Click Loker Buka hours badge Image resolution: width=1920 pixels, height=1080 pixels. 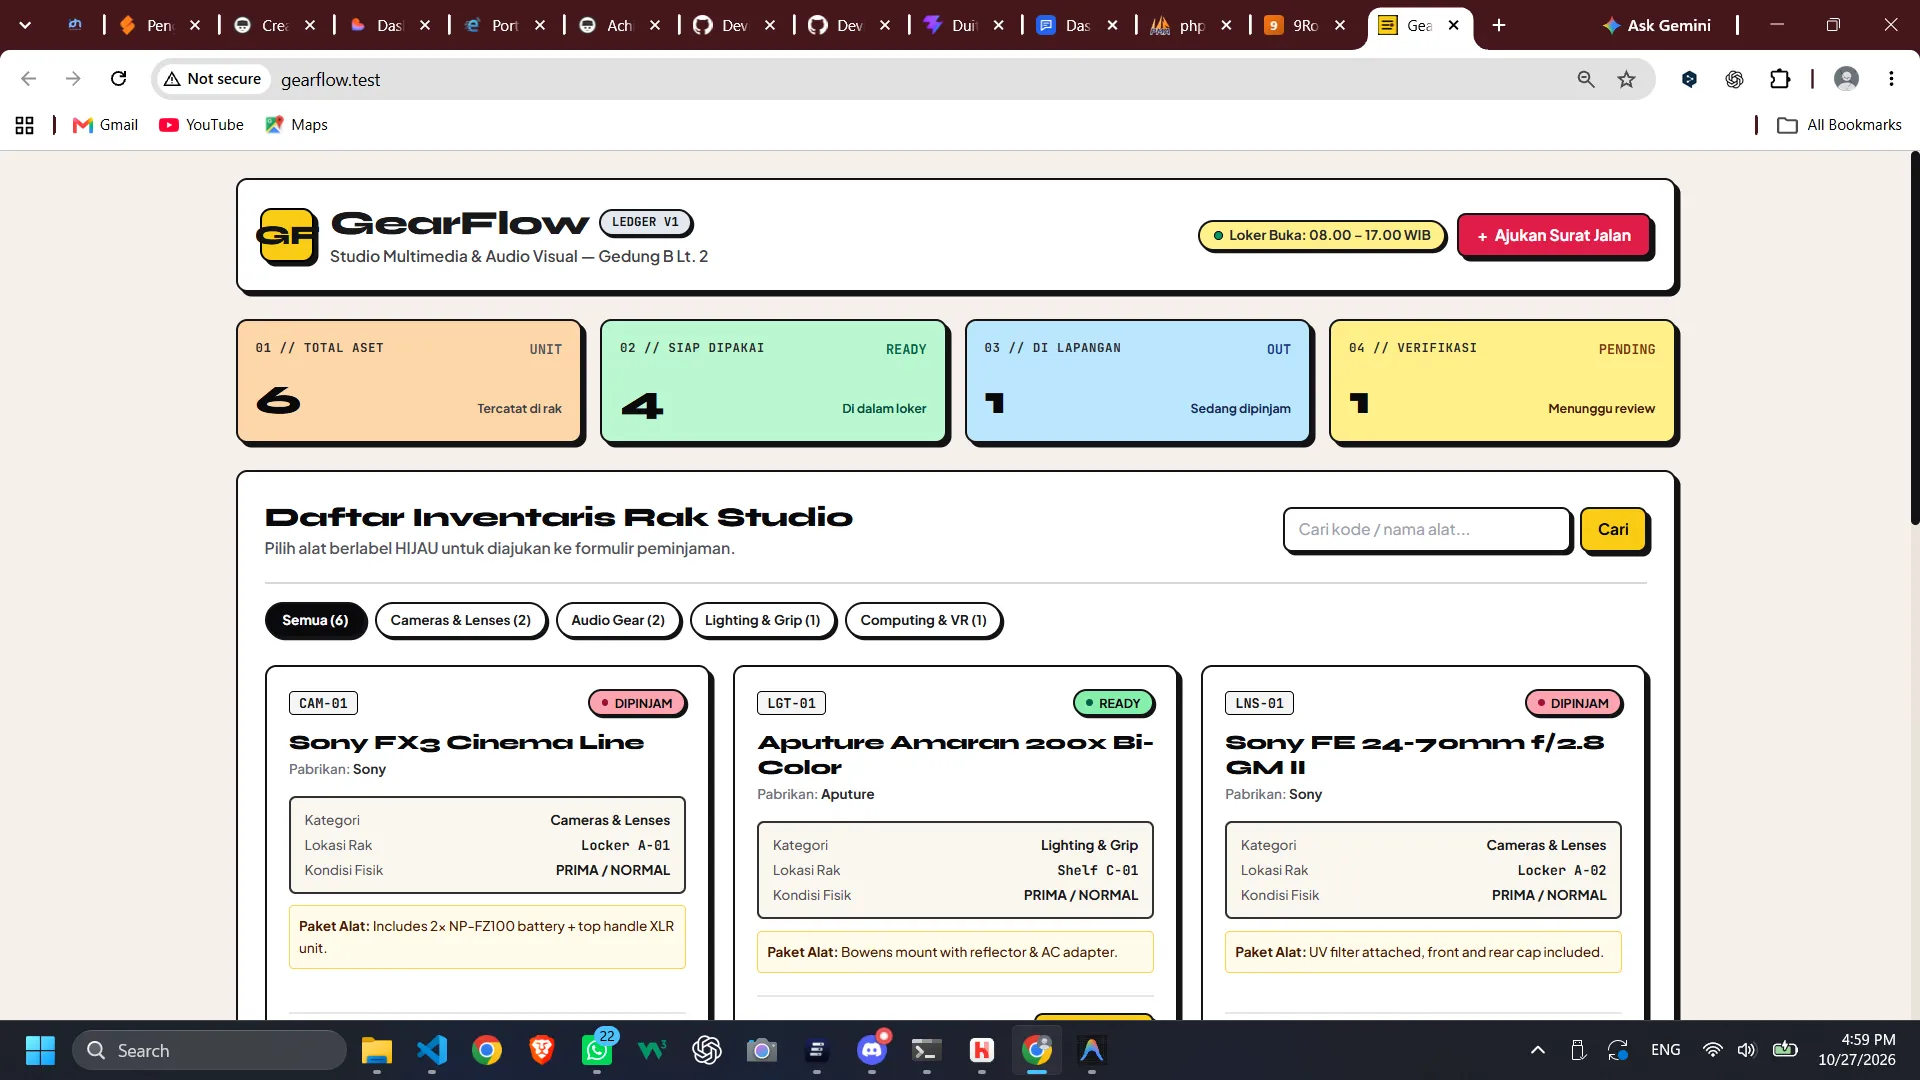(1321, 236)
